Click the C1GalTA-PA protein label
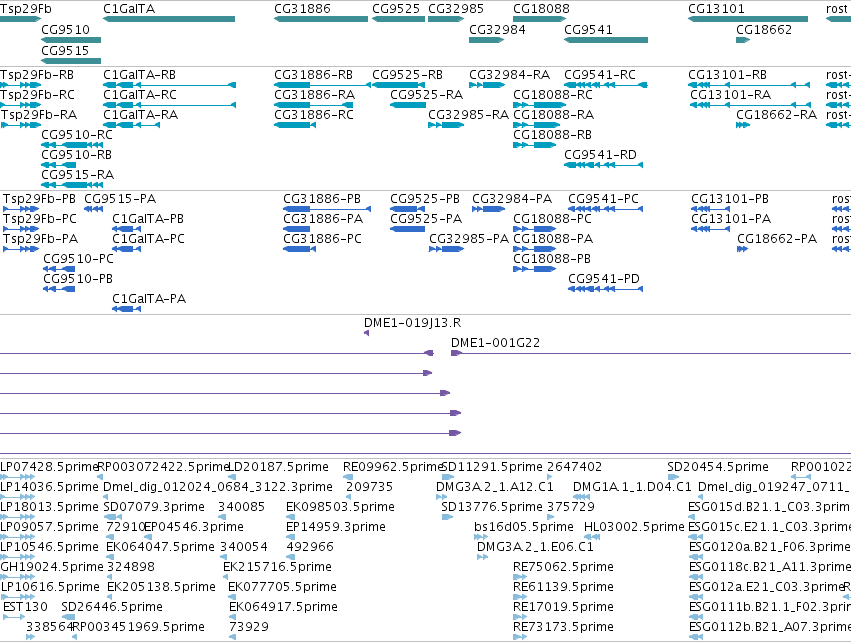851x642 pixels. 149,298
